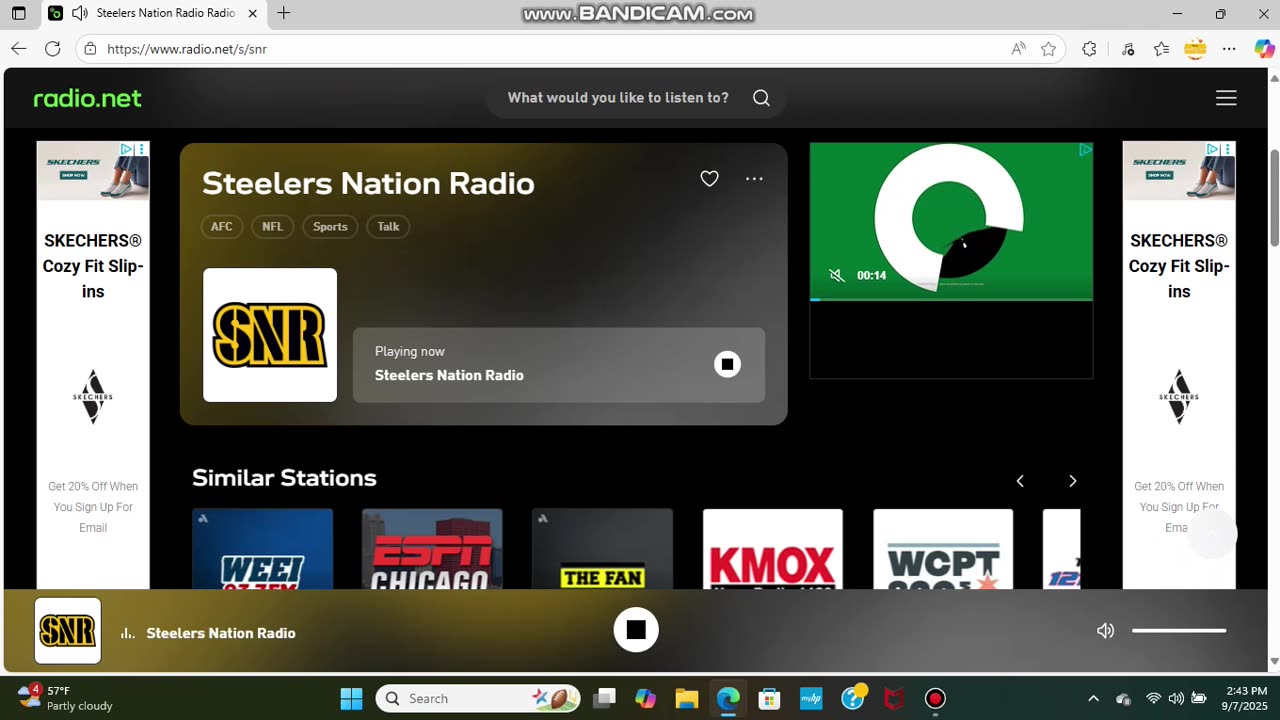This screenshot has width=1280, height=720.
Task: Click the Steelers Nation Radio title in player bar
Action: click(221, 633)
